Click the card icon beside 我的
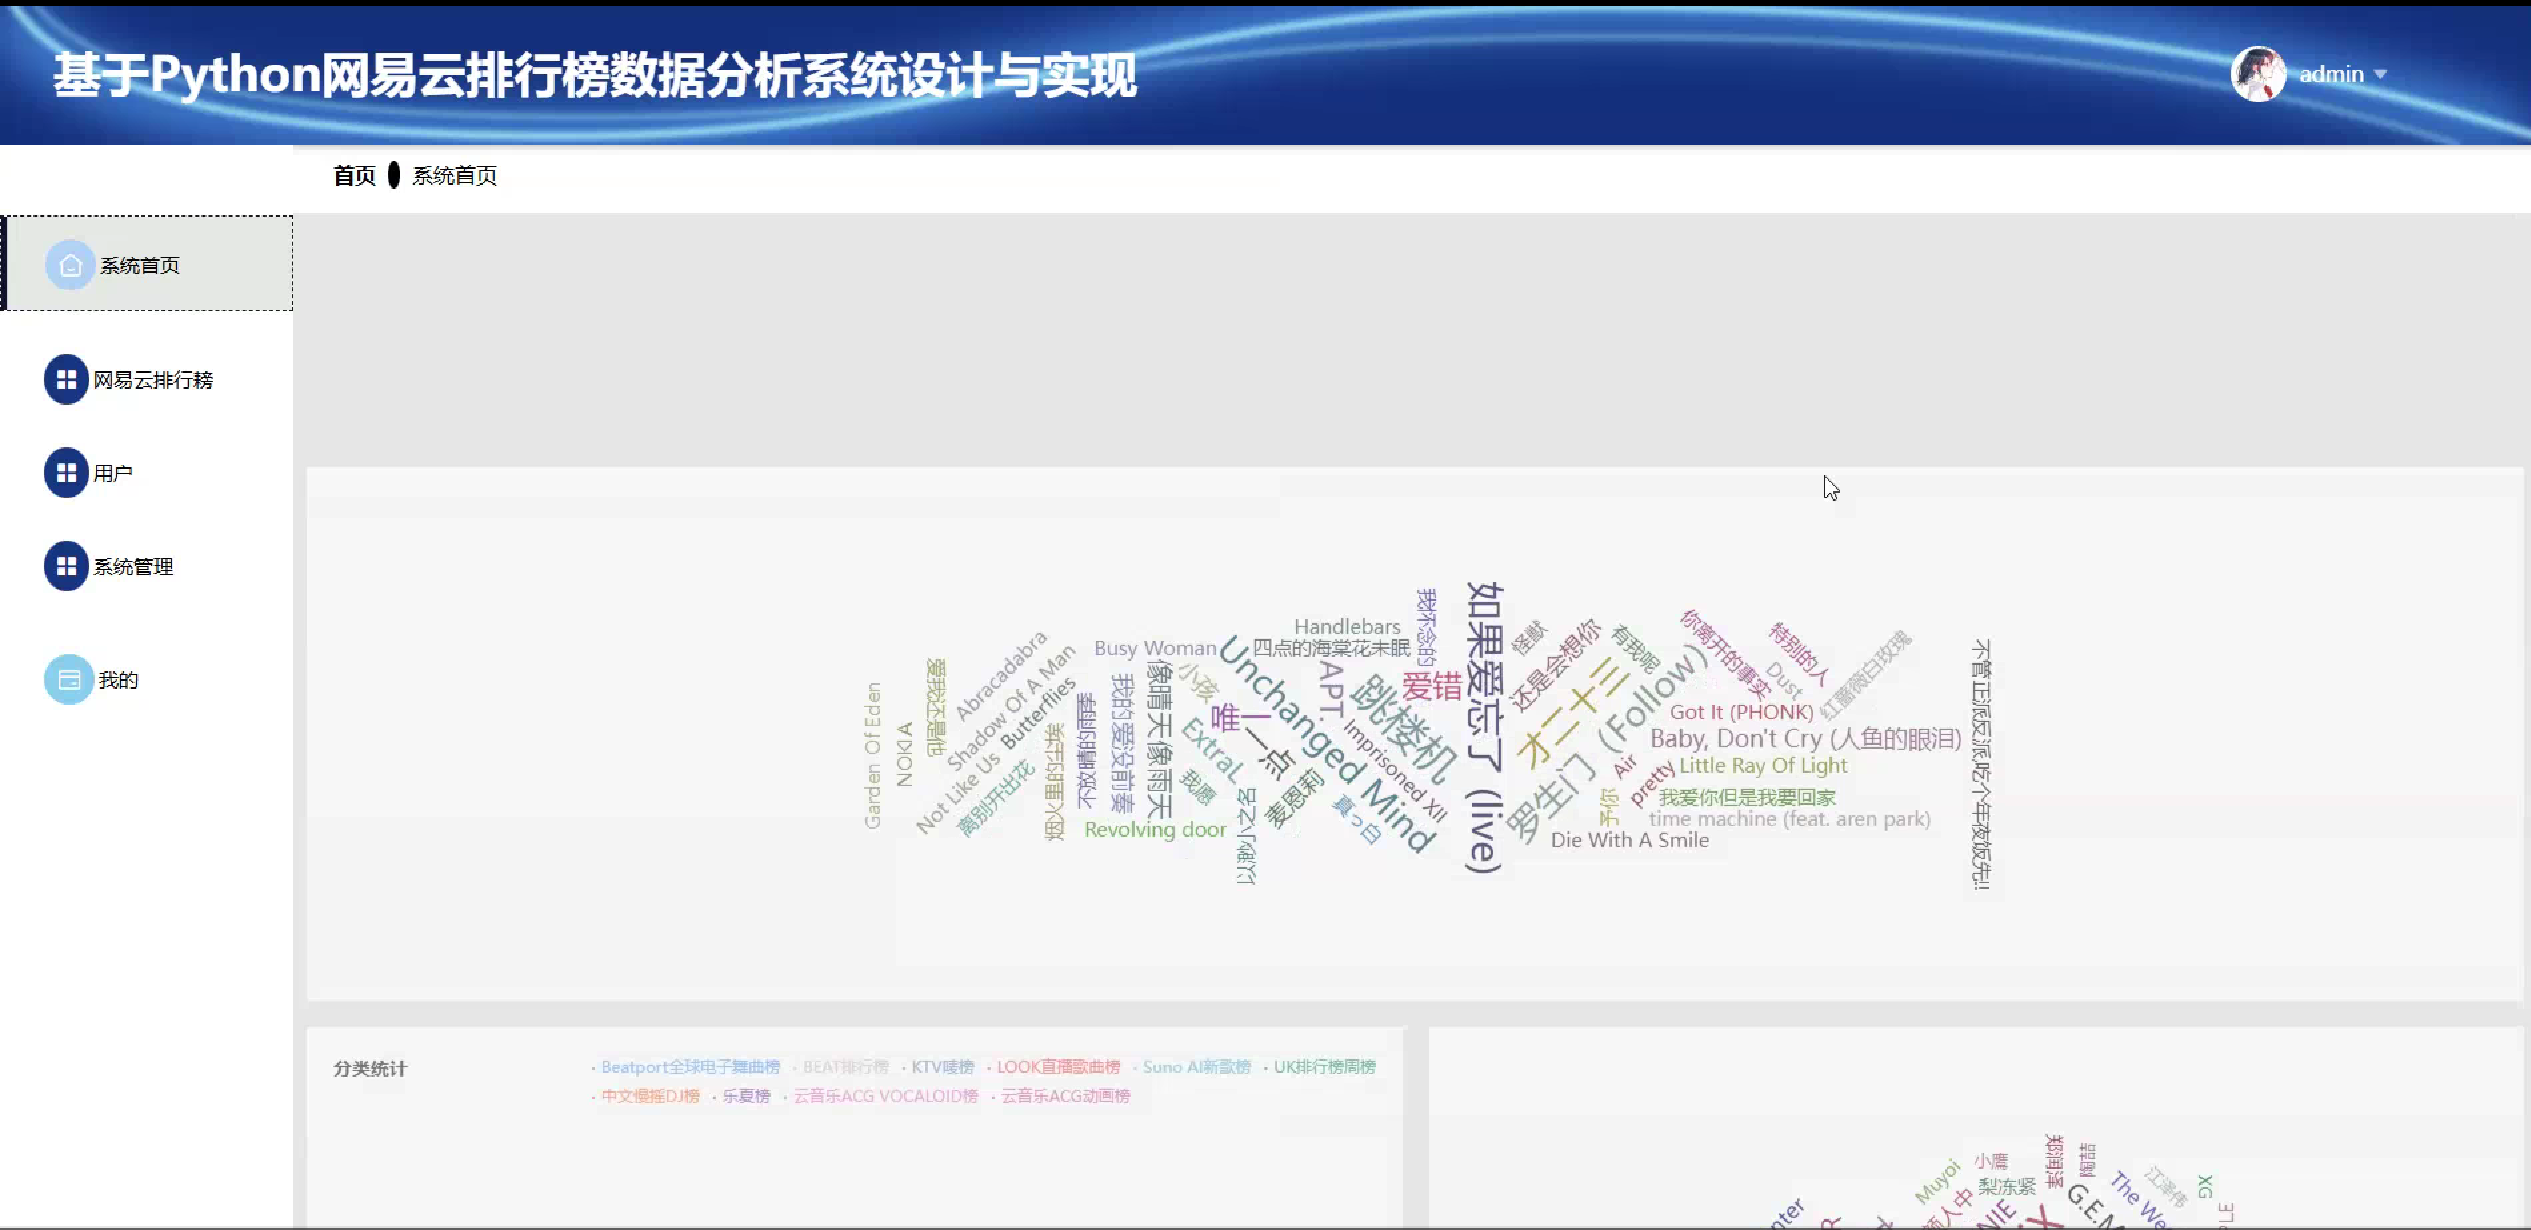The height and width of the screenshot is (1230, 2531). [69, 680]
